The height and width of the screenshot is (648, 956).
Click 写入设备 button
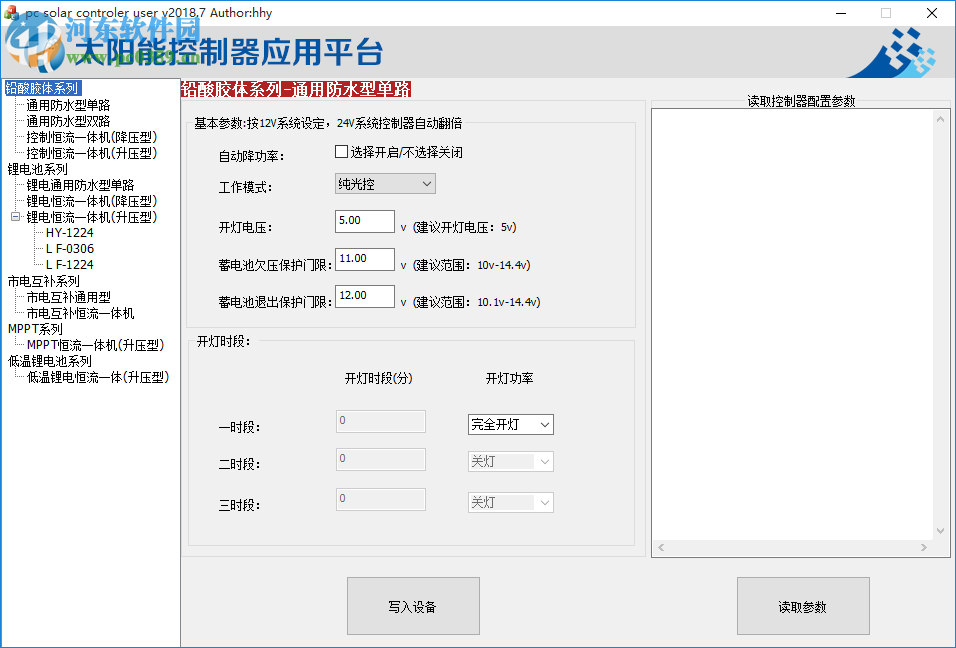pos(413,606)
